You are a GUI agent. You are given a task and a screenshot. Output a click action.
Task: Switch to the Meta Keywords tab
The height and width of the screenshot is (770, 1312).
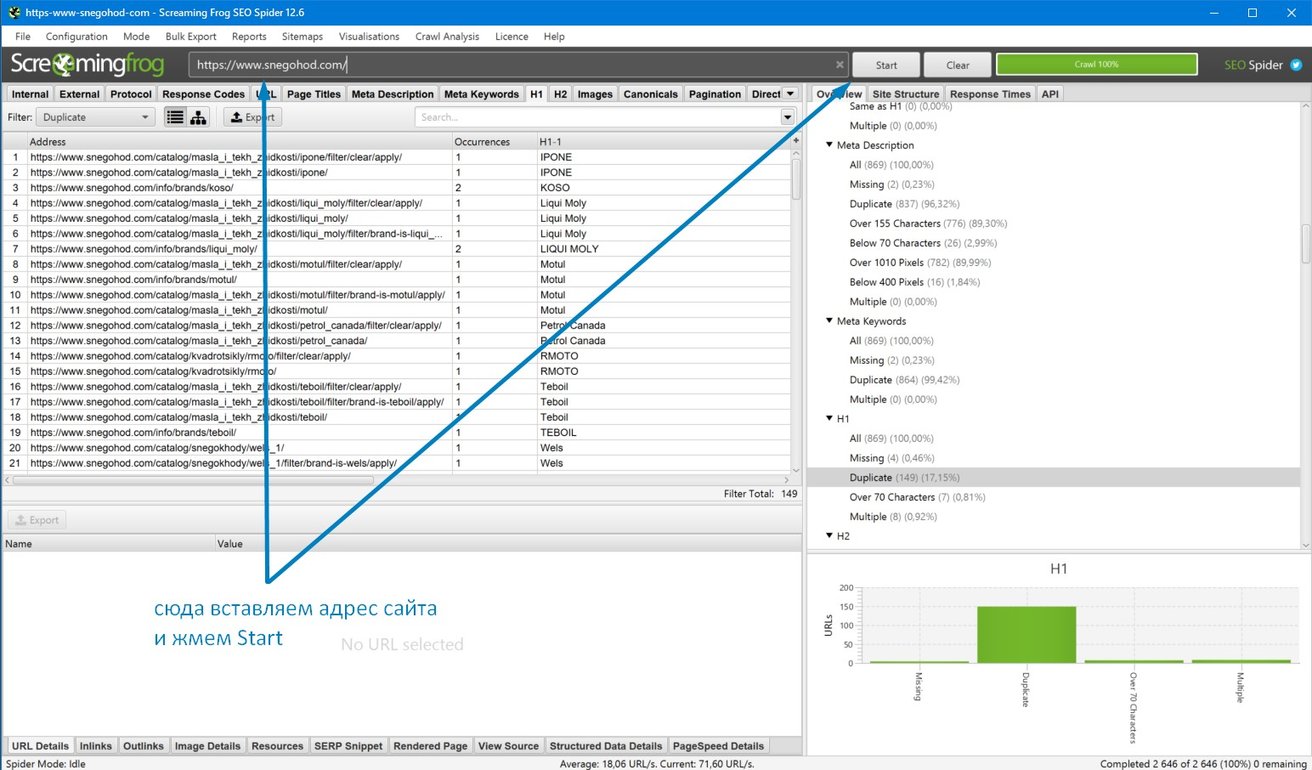[x=482, y=94]
